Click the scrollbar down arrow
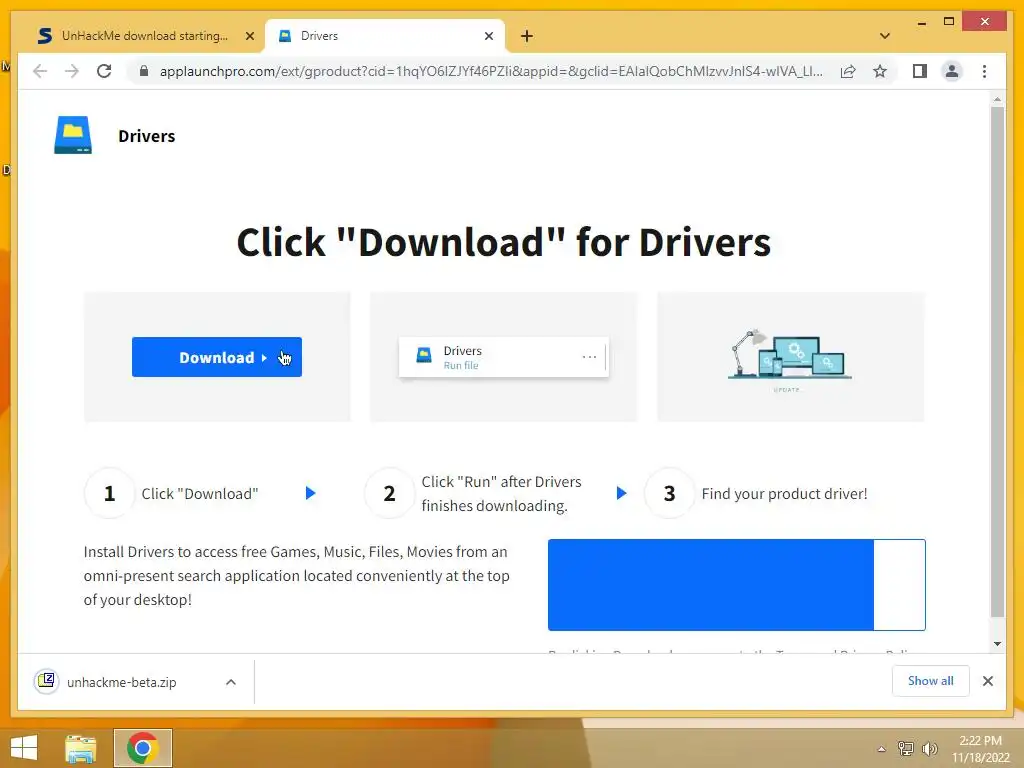 click(997, 644)
